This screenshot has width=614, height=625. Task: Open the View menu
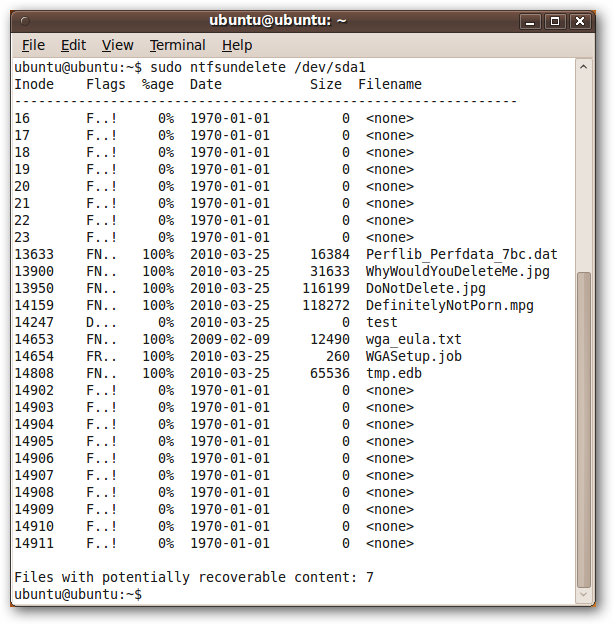pos(117,45)
